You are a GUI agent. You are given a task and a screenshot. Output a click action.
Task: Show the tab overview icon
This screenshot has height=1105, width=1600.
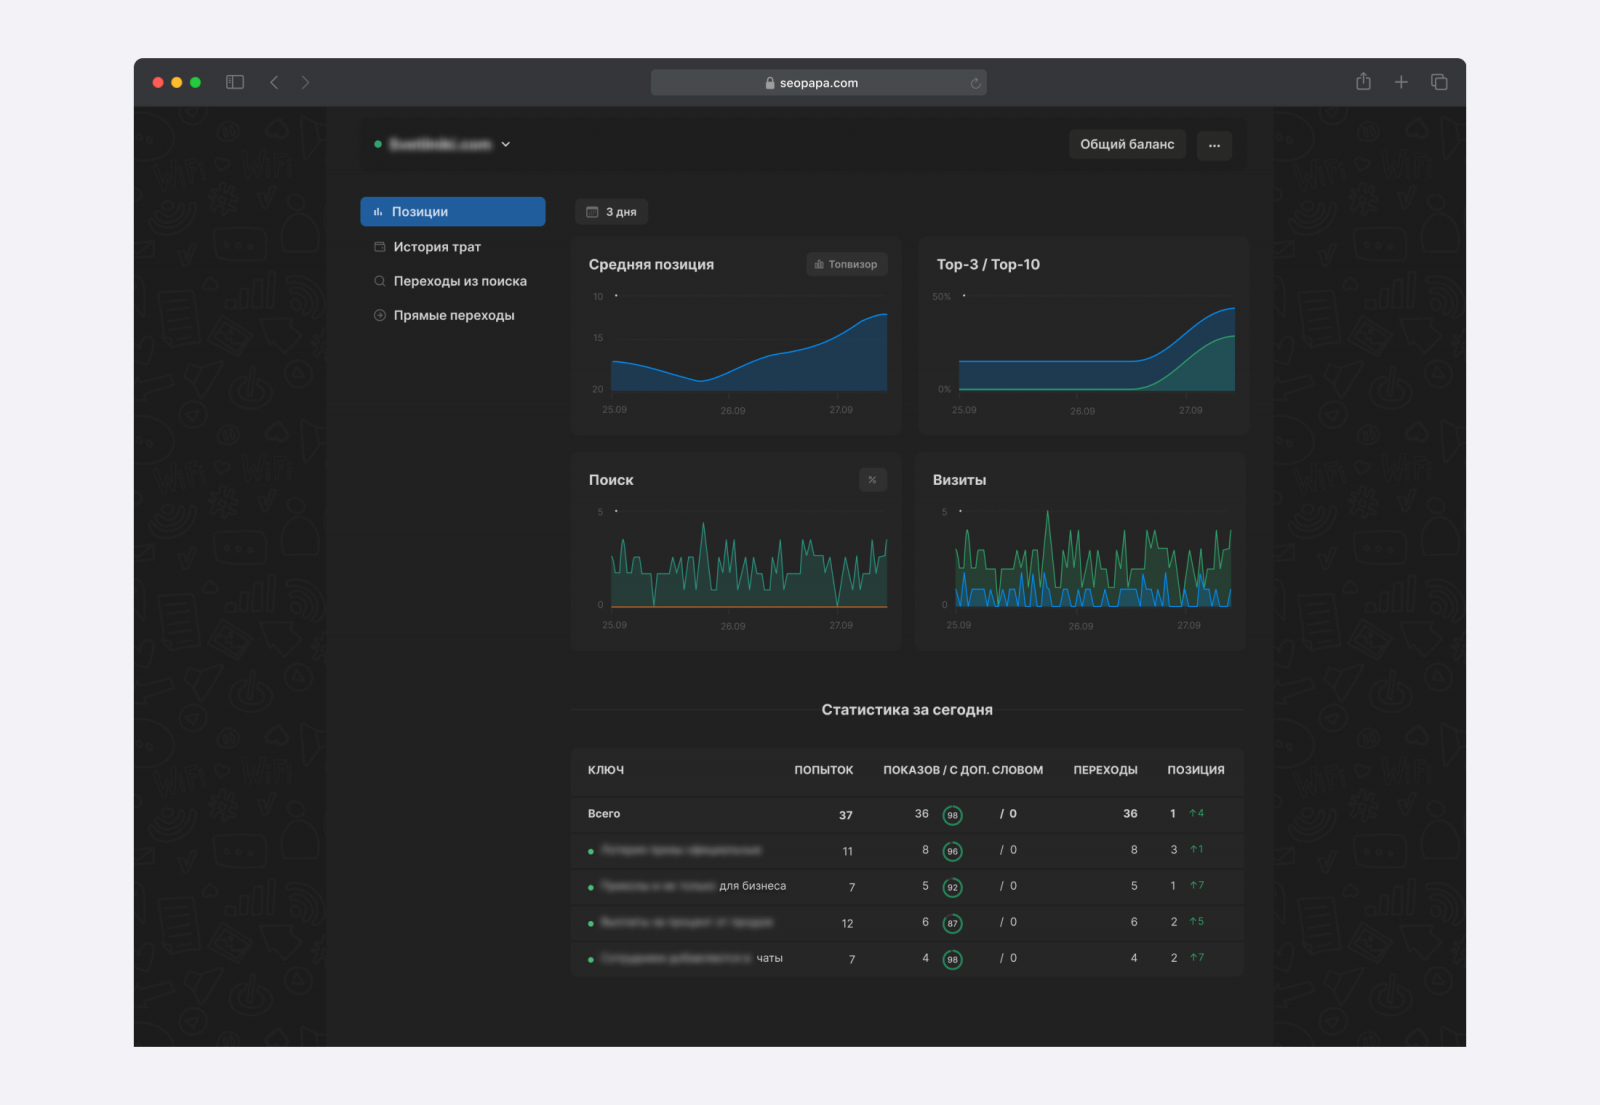tap(1439, 82)
